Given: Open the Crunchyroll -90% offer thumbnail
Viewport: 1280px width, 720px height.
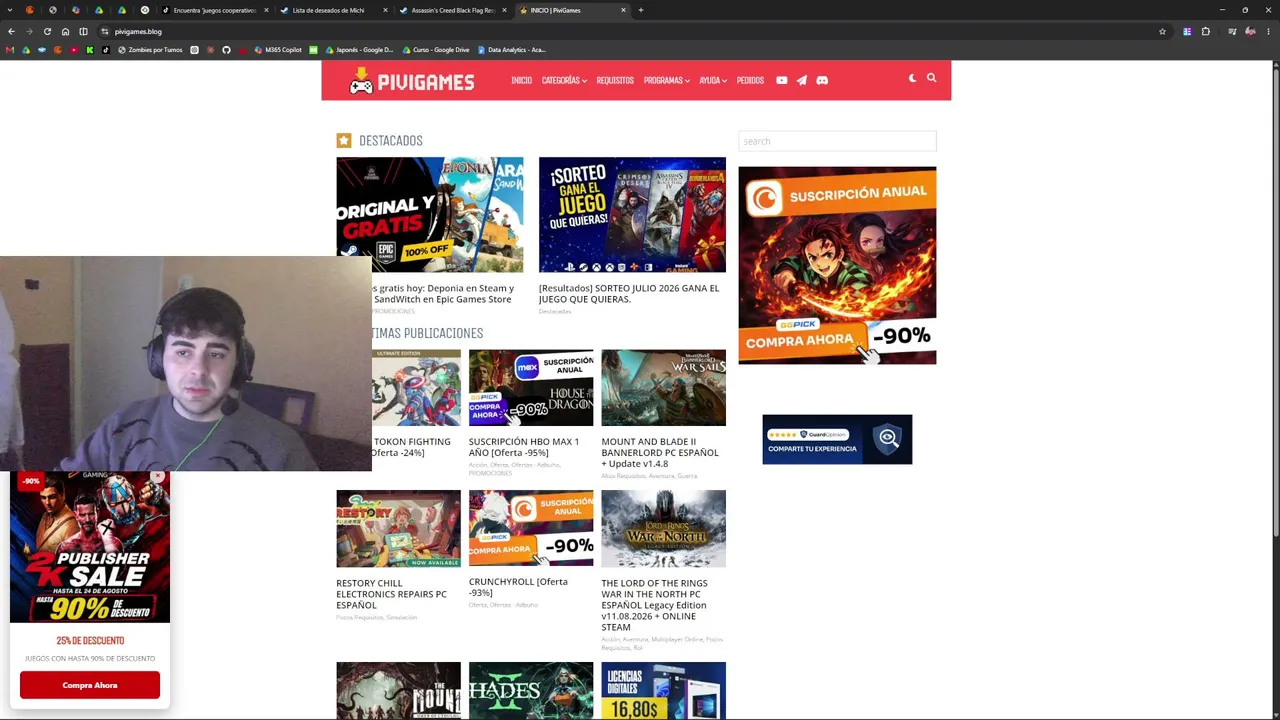Looking at the screenshot, I should 531,528.
